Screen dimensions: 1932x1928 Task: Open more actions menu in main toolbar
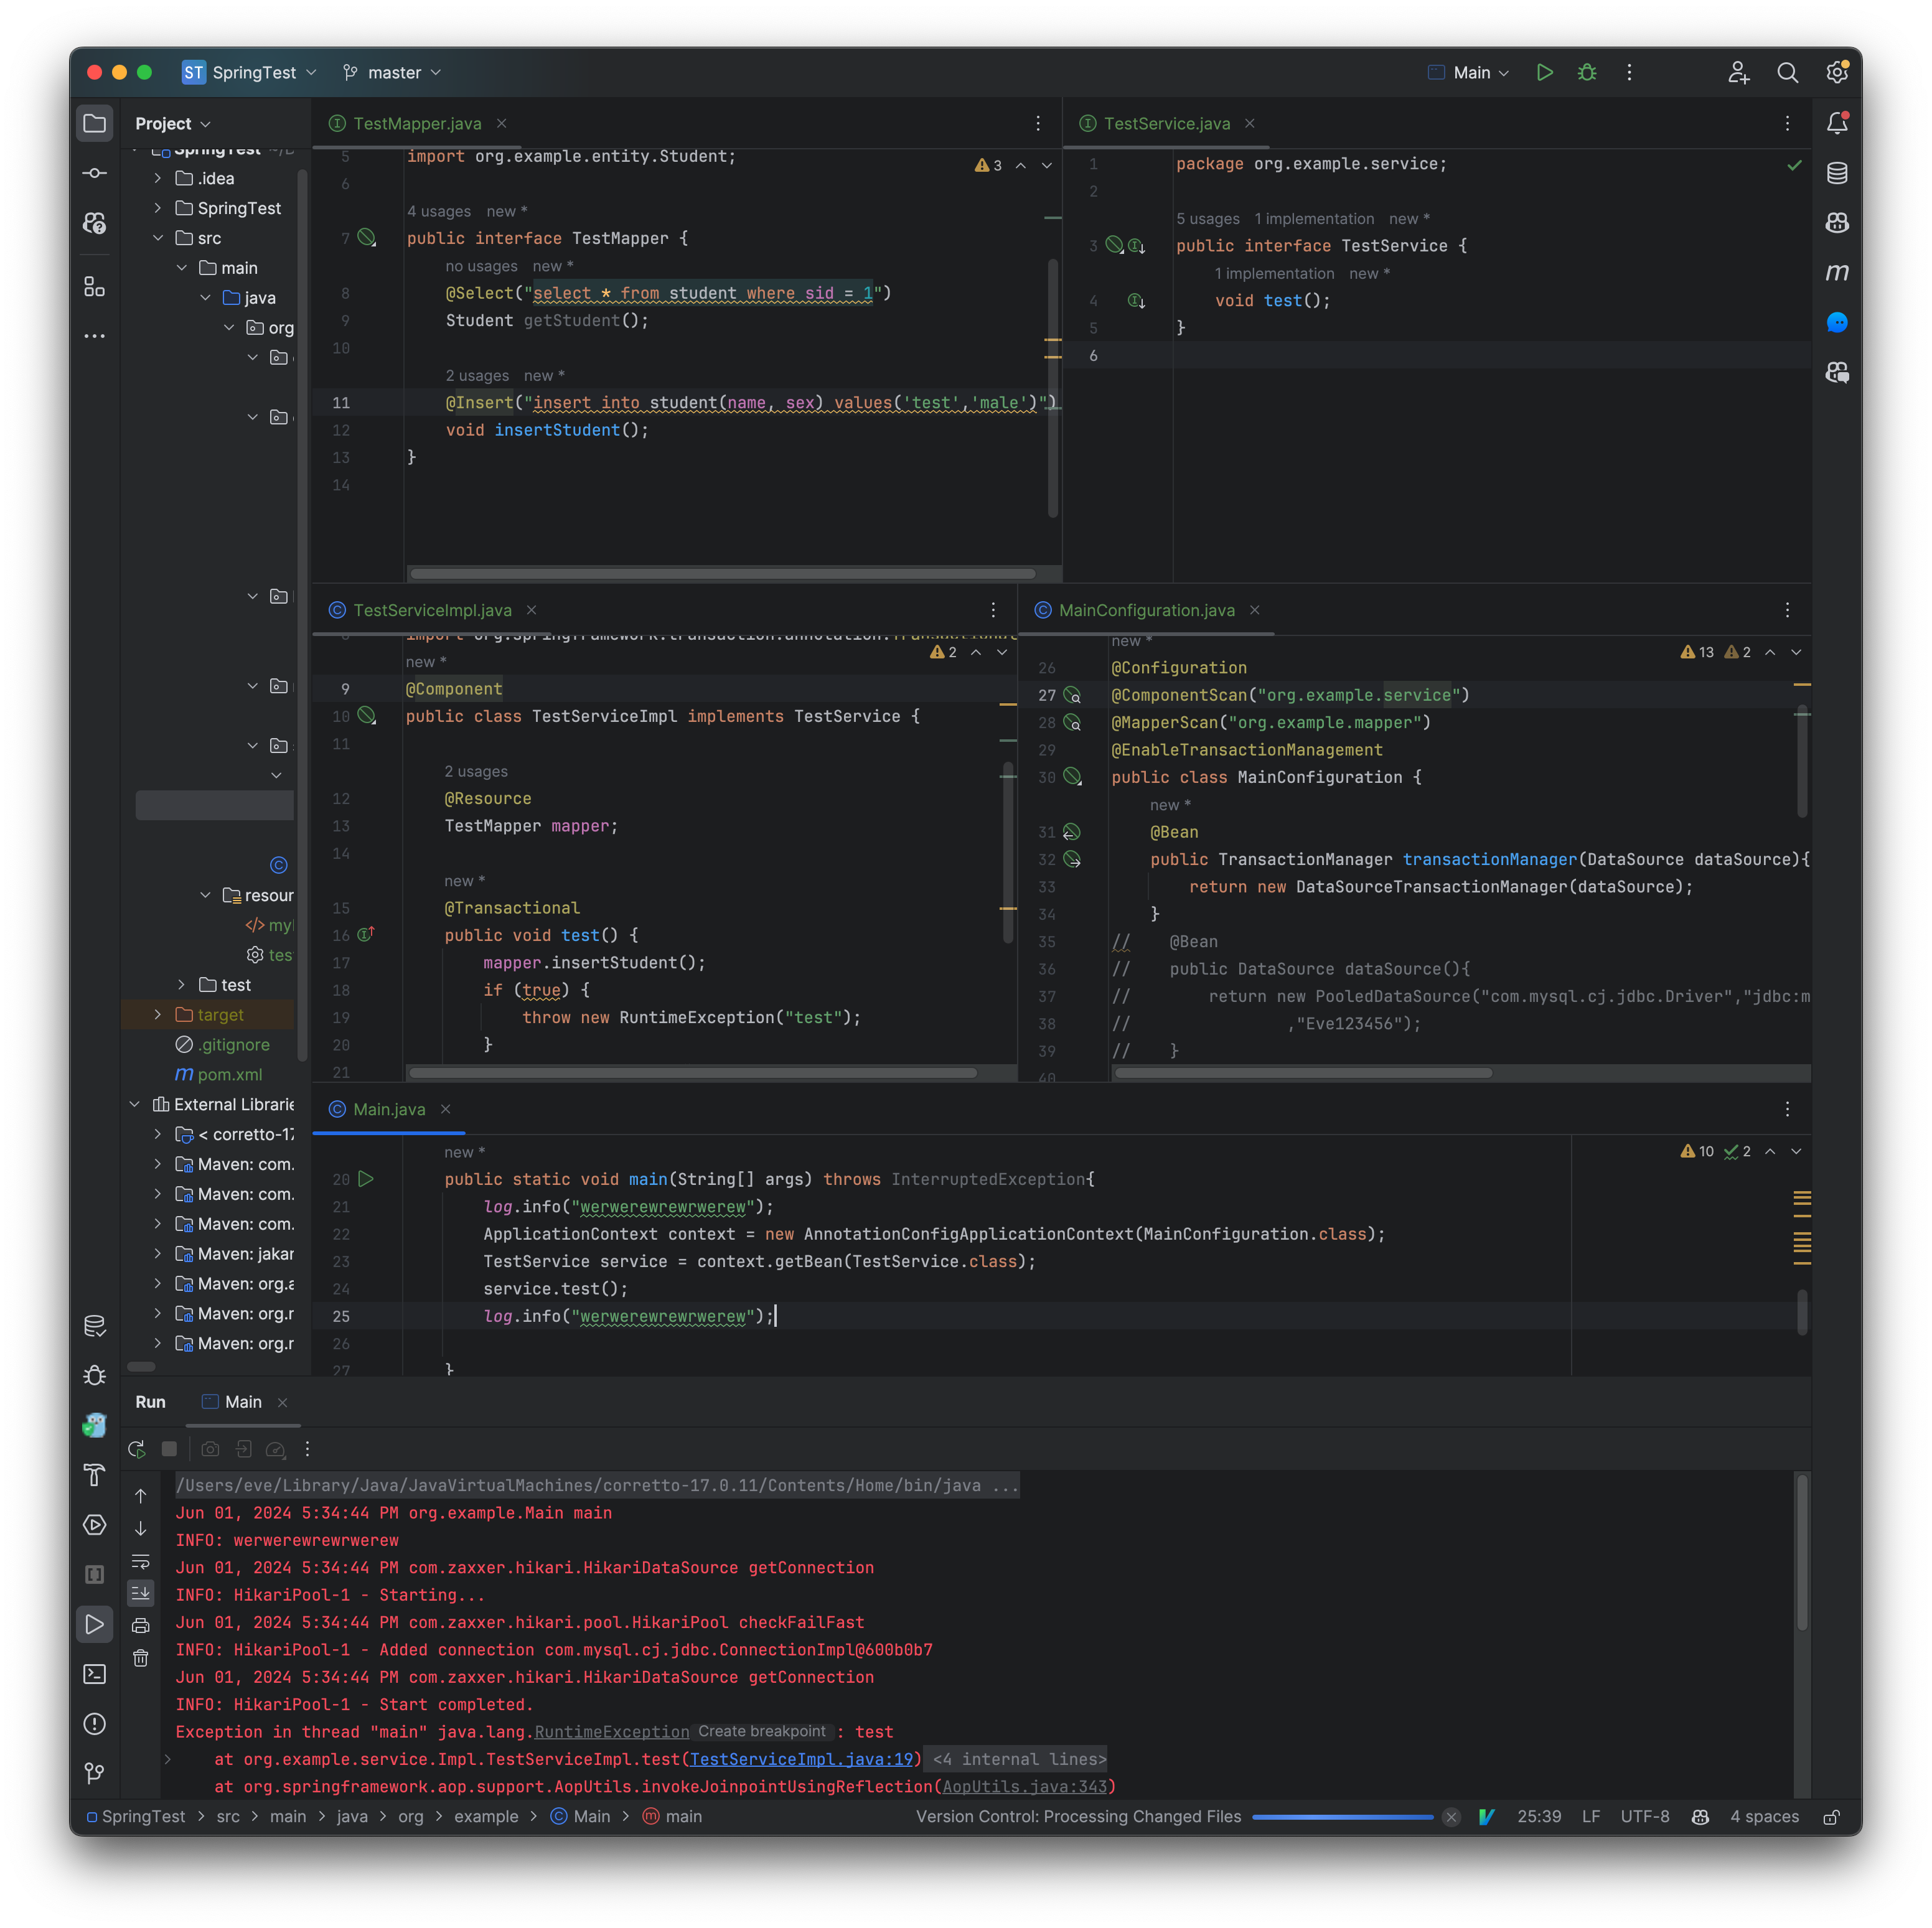1629,72
